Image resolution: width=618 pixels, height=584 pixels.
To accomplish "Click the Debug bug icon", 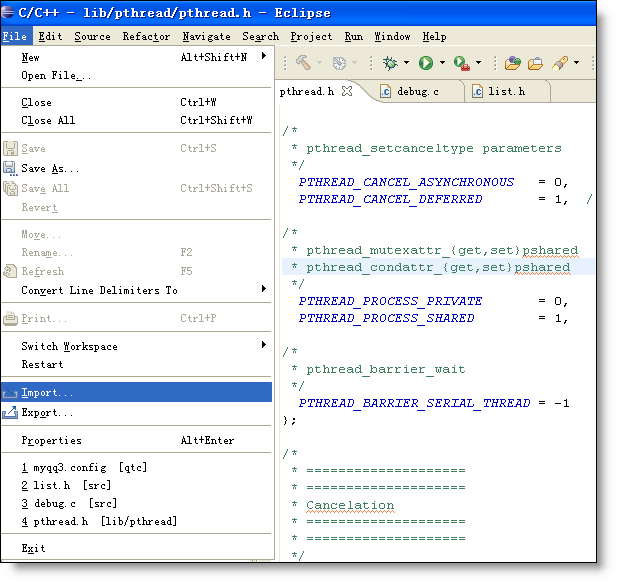I will 390,63.
